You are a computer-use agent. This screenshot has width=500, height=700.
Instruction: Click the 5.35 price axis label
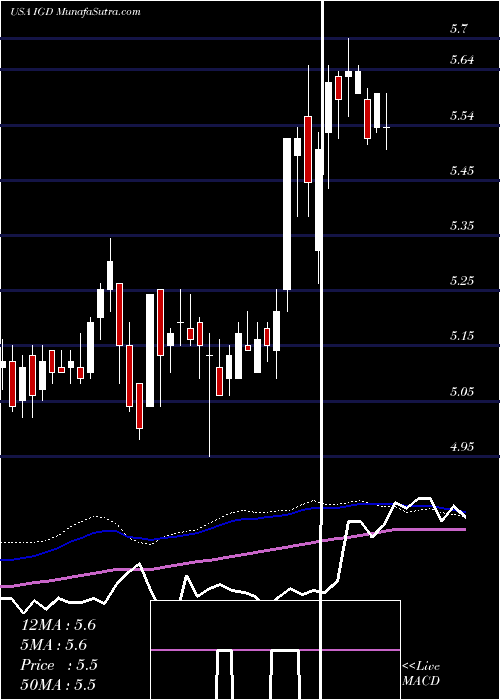(461, 225)
